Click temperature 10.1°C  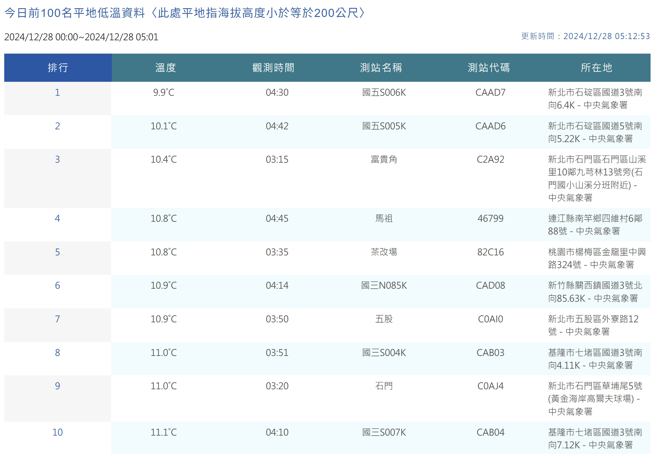(164, 126)
